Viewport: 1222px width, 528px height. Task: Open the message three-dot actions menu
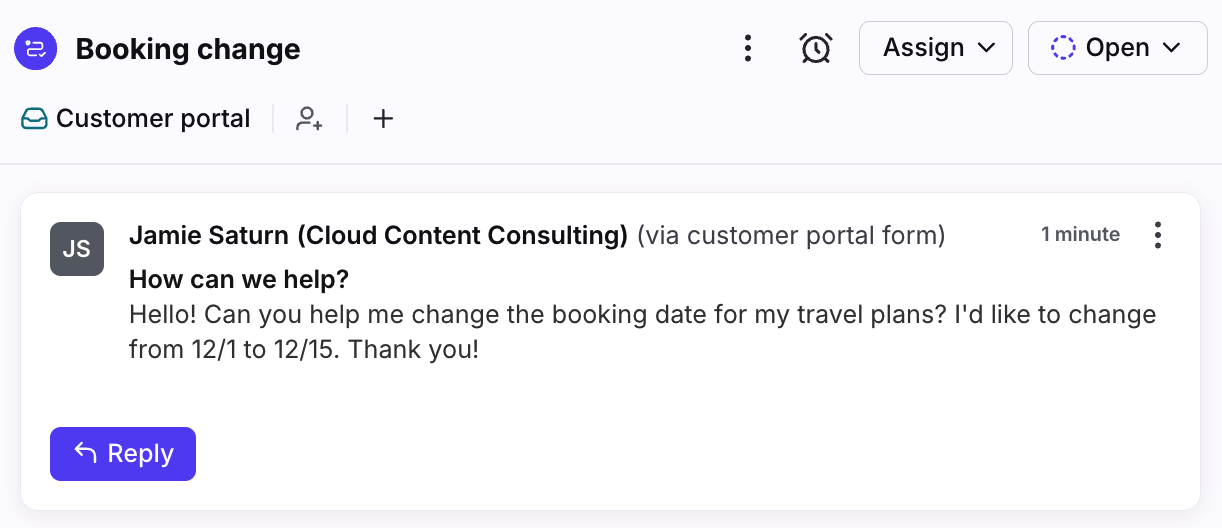click(1158, 235)
